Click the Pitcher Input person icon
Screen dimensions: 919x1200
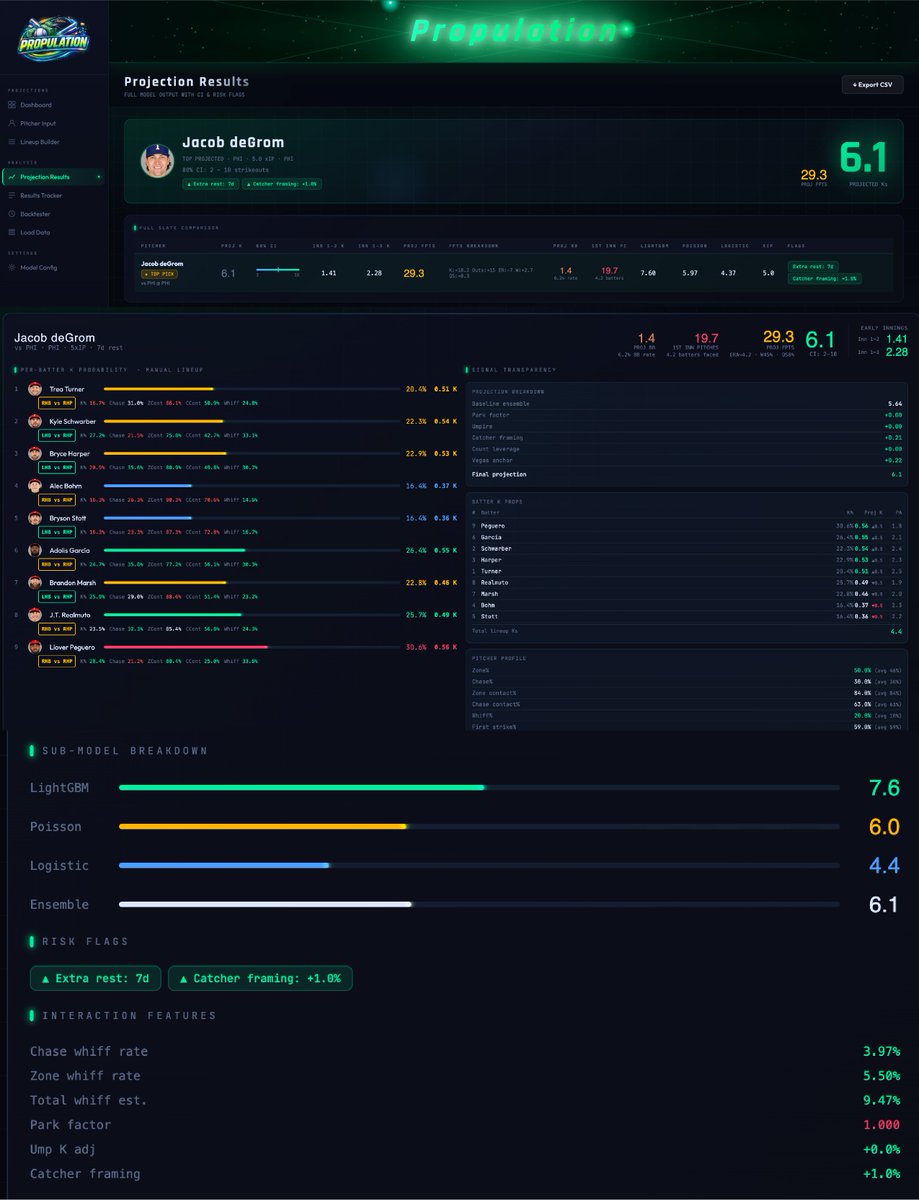(12, 123)
